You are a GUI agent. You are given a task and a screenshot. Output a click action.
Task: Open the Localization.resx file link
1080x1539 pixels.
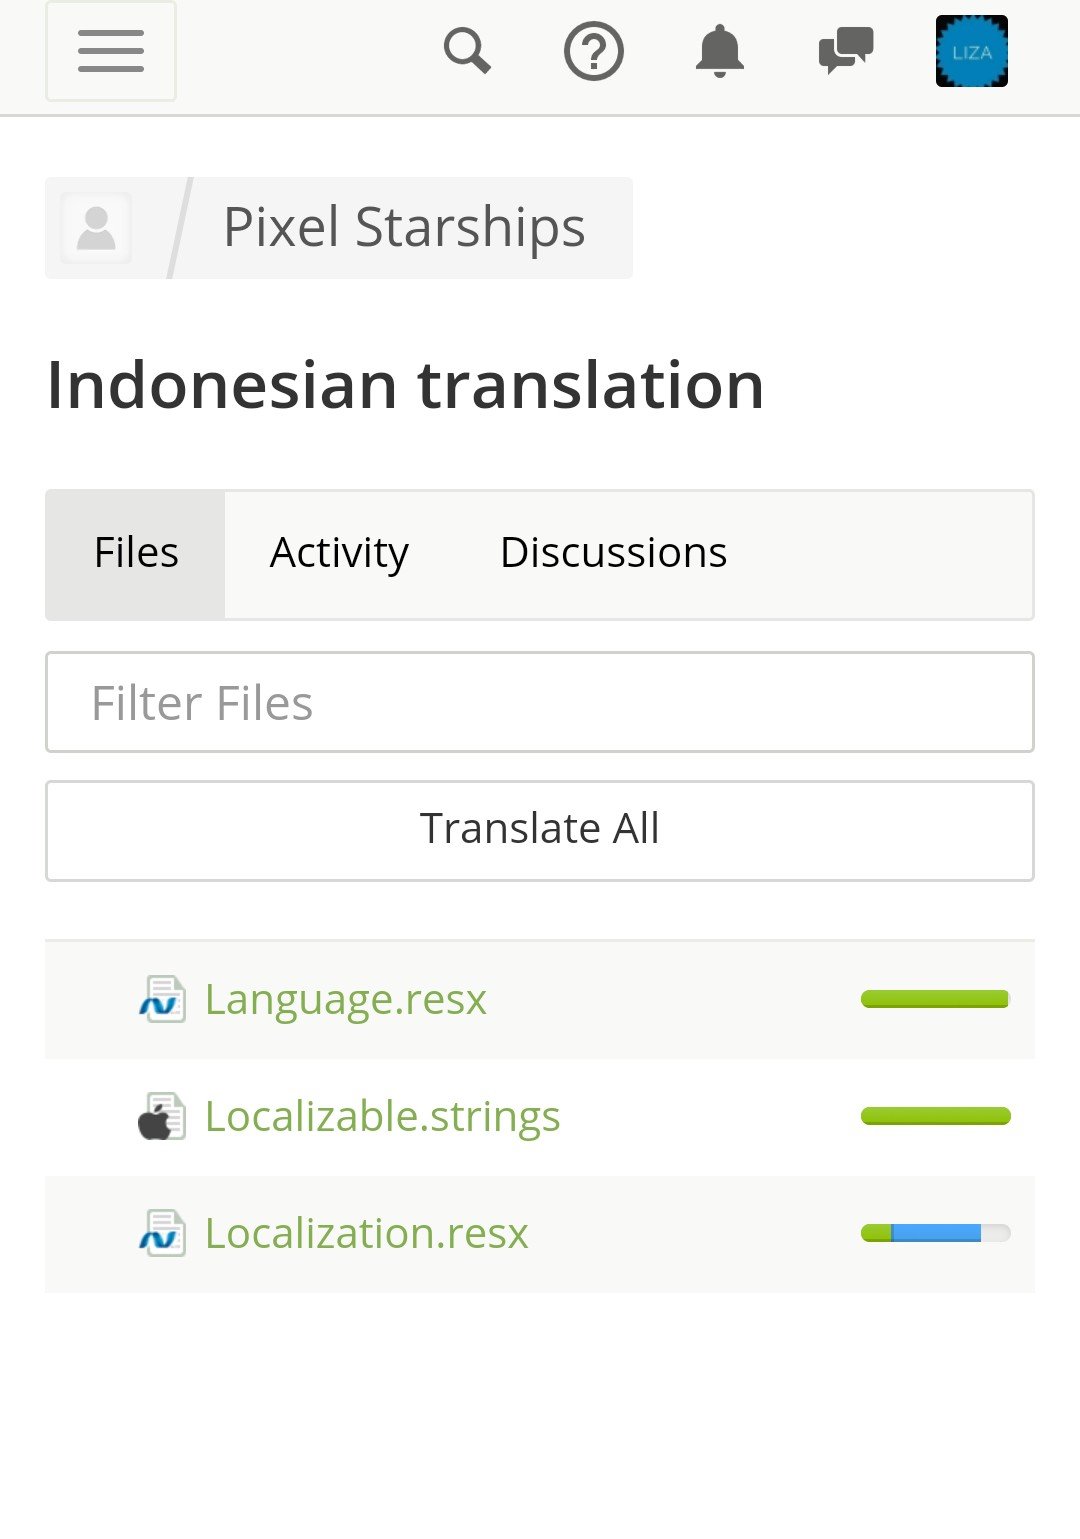366,1233
